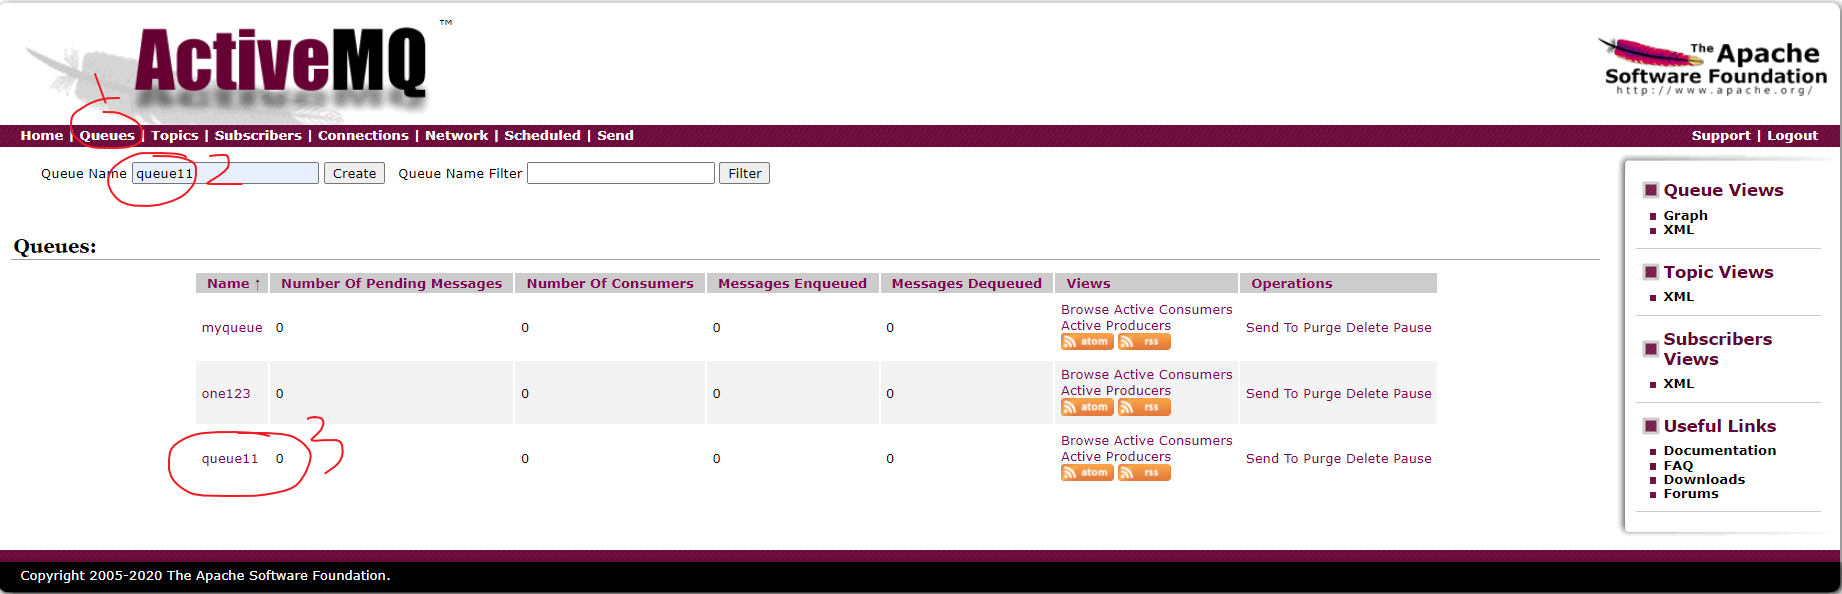Browse the myqueue queue messages
Image resolution: width=1842 pixels, height=594 pixels.
1085,309
